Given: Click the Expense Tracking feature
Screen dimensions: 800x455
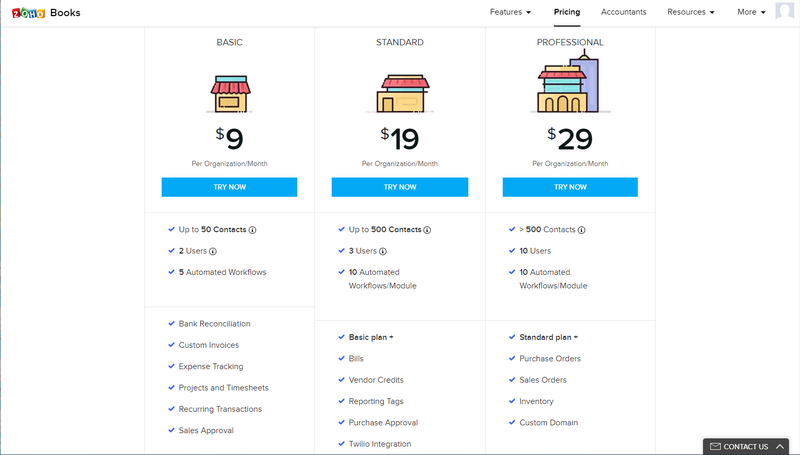Looking at the screenshot, I should coord(211,367).
